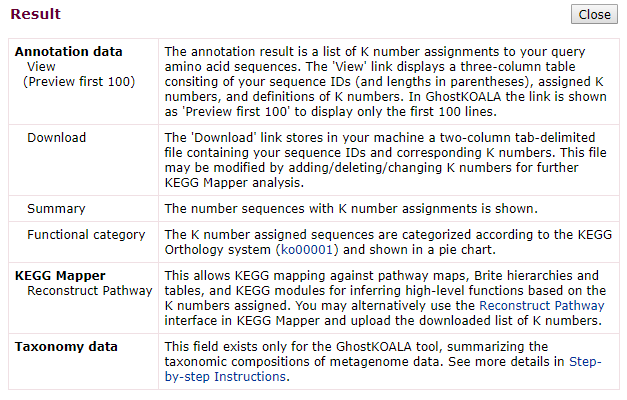Click the View label under Annotation data
This screenshot has height=400, width=627.
tap(41, 66)
